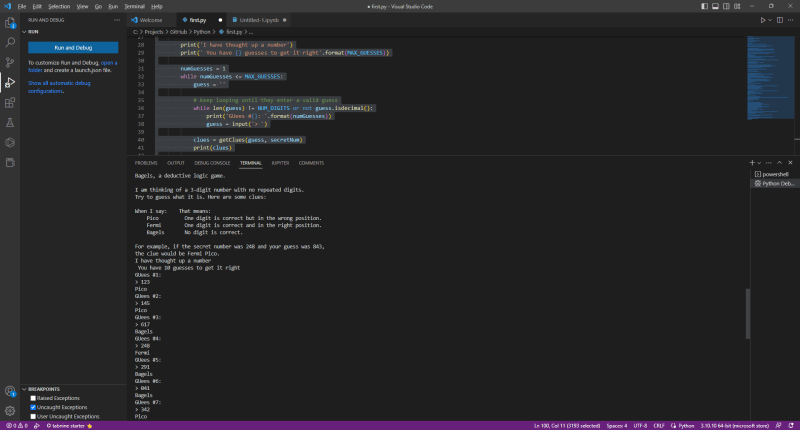800x430 pixels.
Task: Click unsaved dot on first.py tab
Action: [220, 20]
